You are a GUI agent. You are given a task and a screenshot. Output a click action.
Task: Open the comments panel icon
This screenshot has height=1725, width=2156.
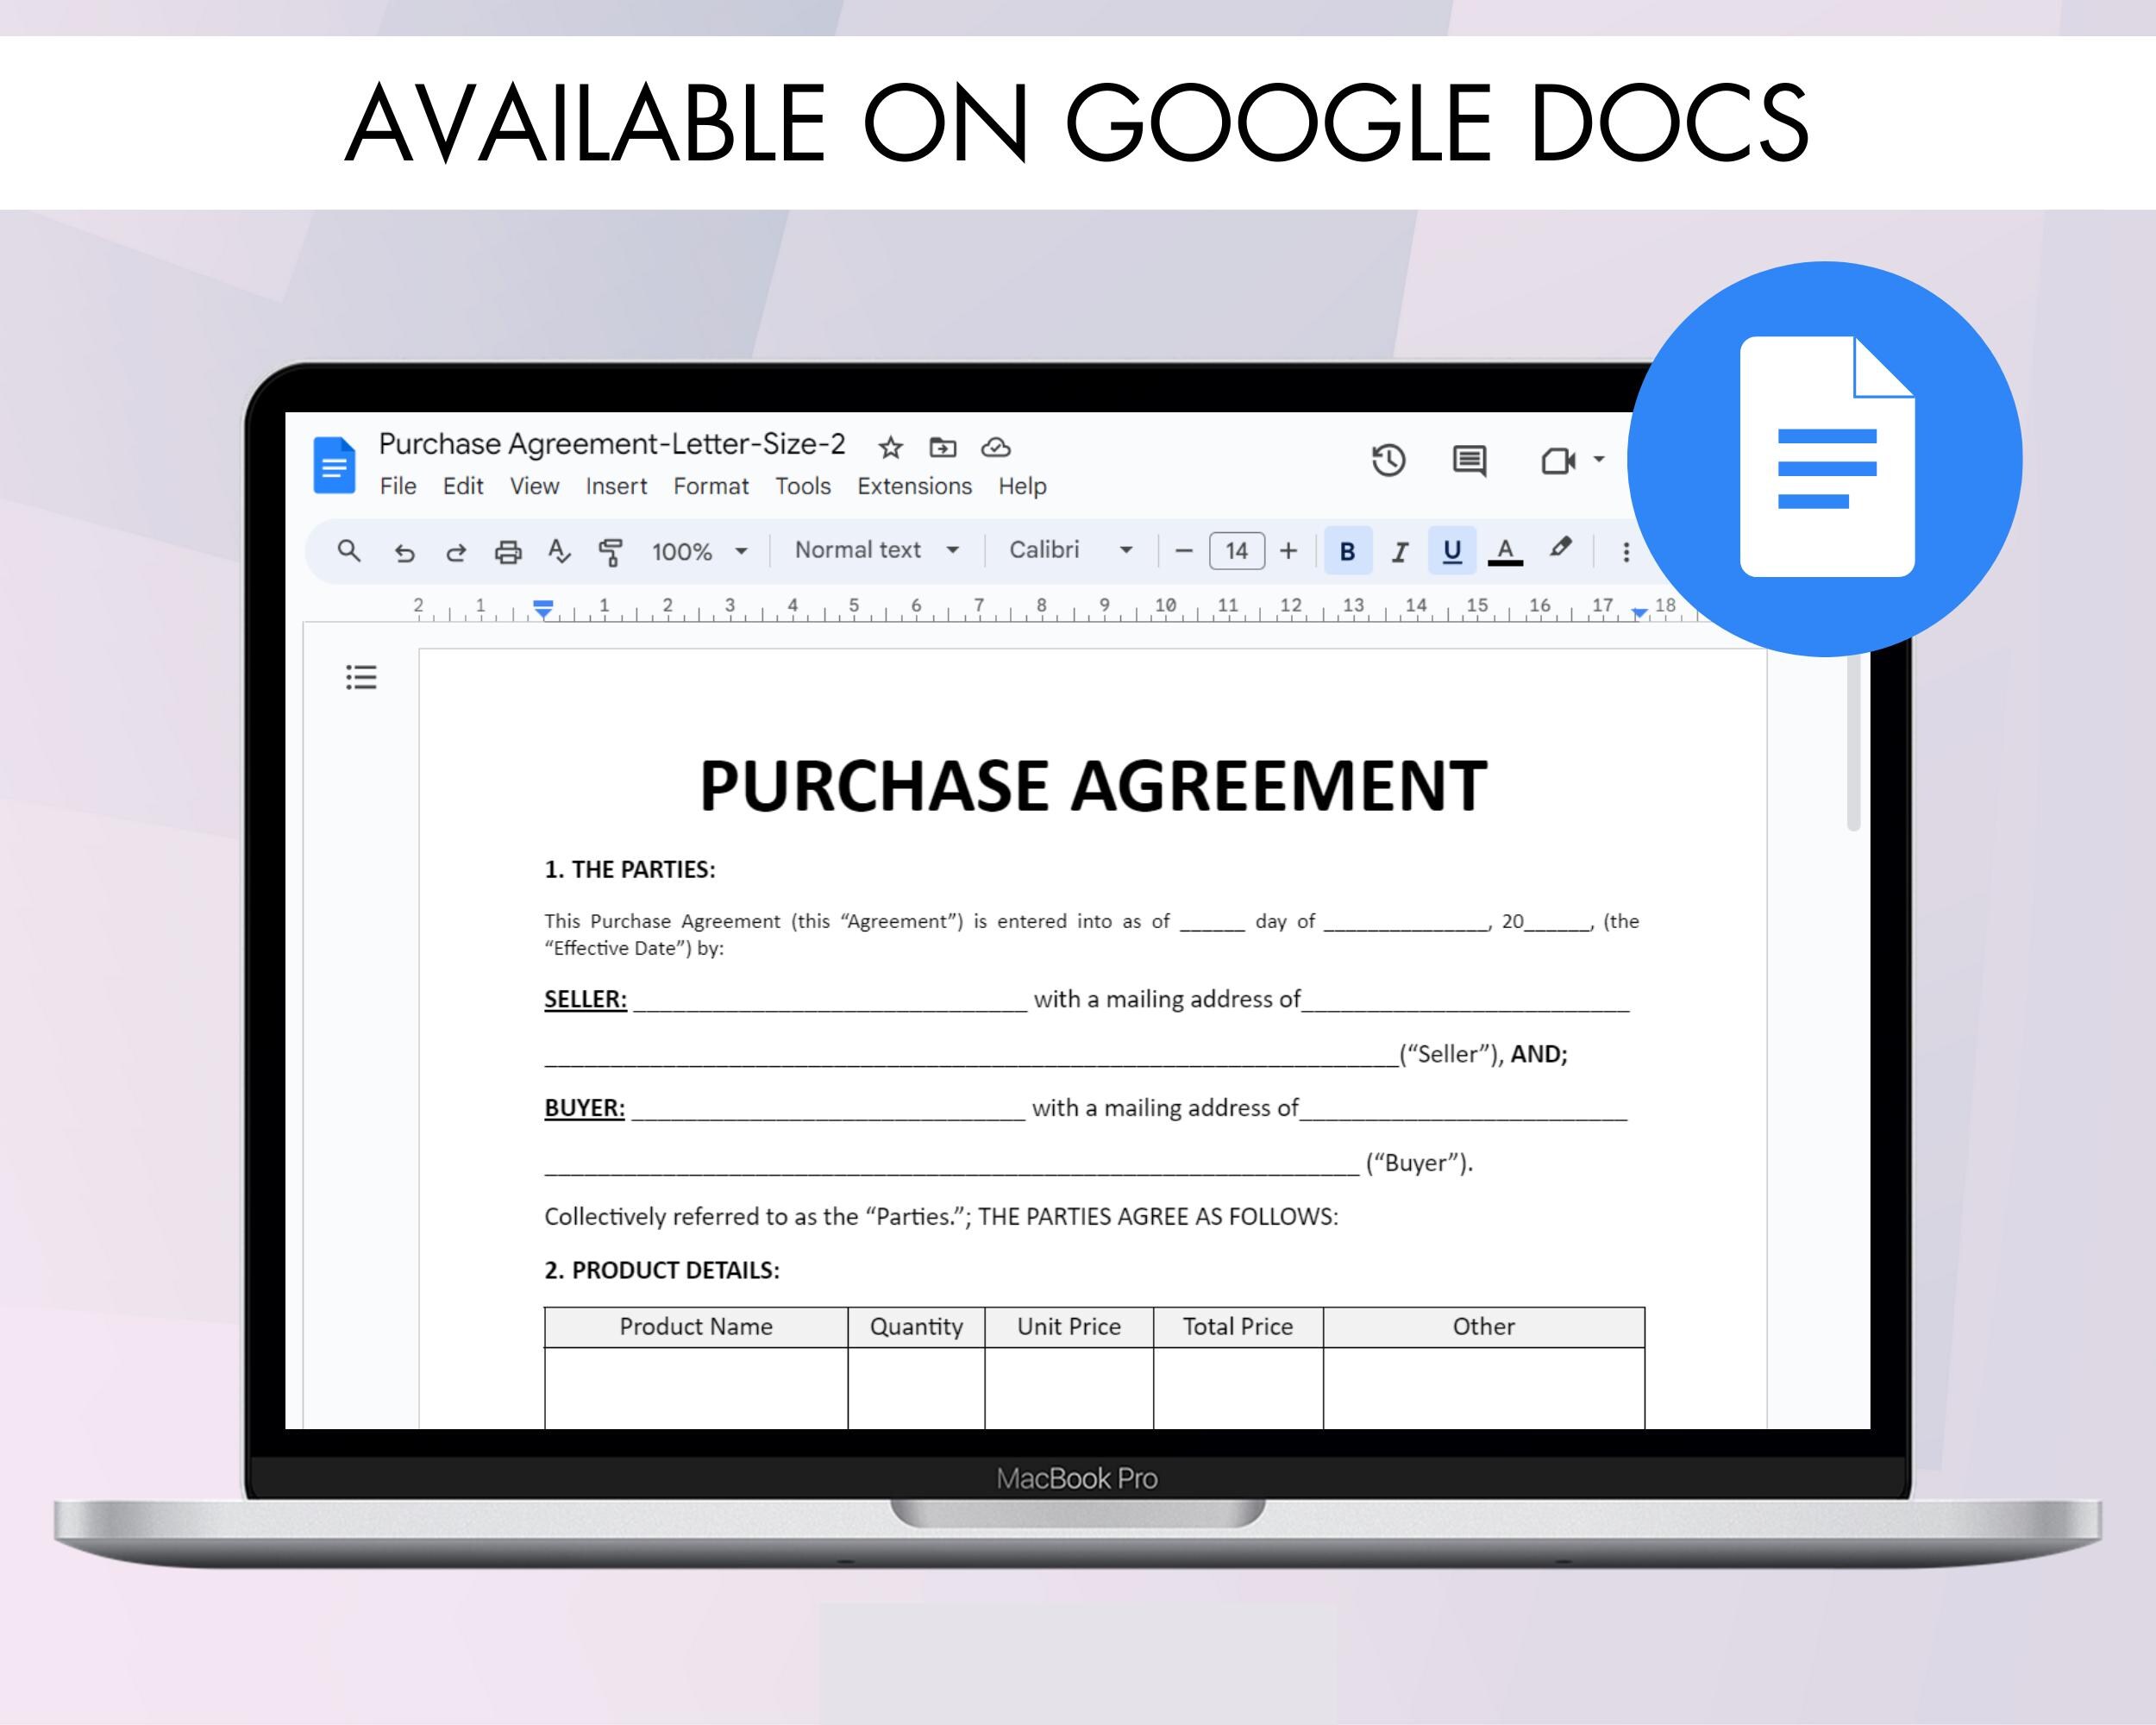[x=1469, y=461]
